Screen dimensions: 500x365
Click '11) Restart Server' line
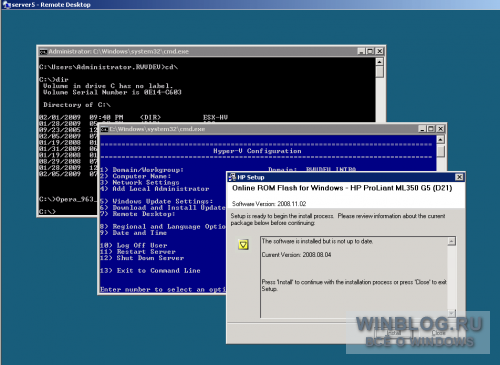(x=138, y=252)
